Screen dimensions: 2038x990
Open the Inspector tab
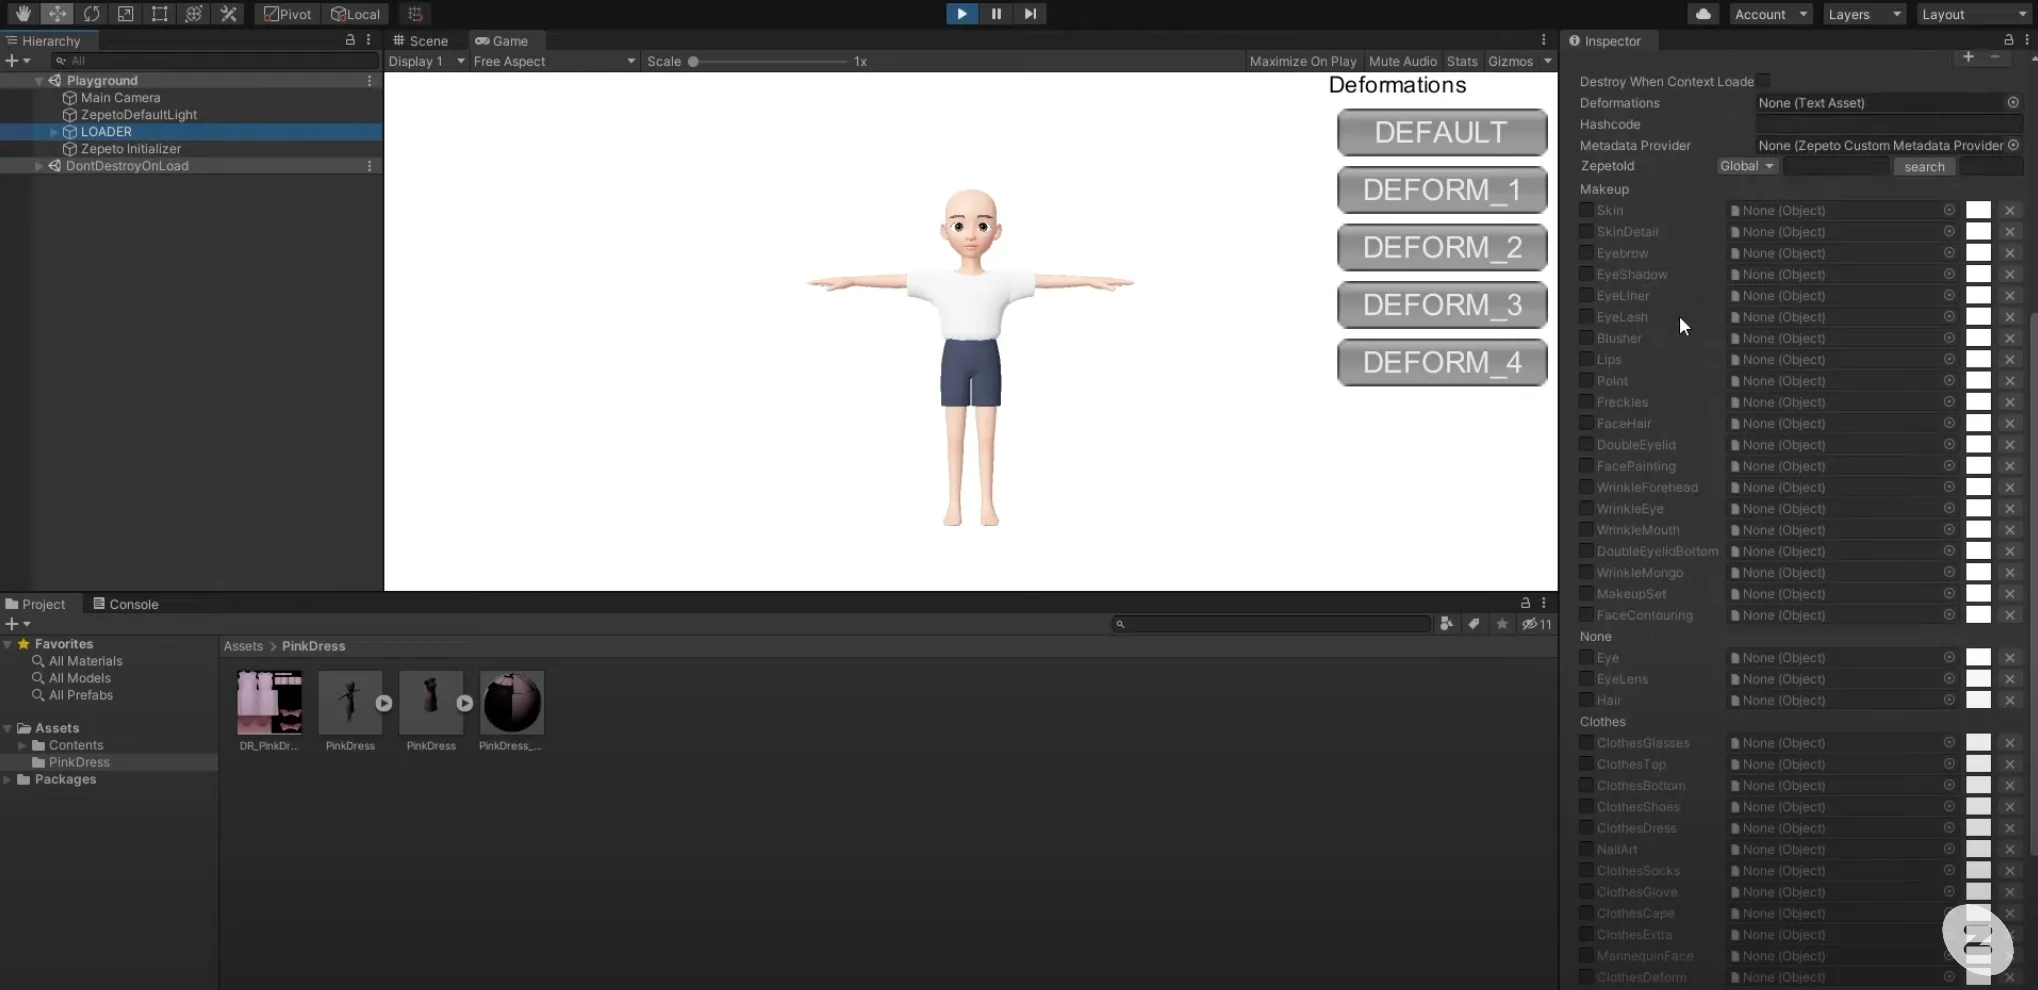pos(1605,41)
